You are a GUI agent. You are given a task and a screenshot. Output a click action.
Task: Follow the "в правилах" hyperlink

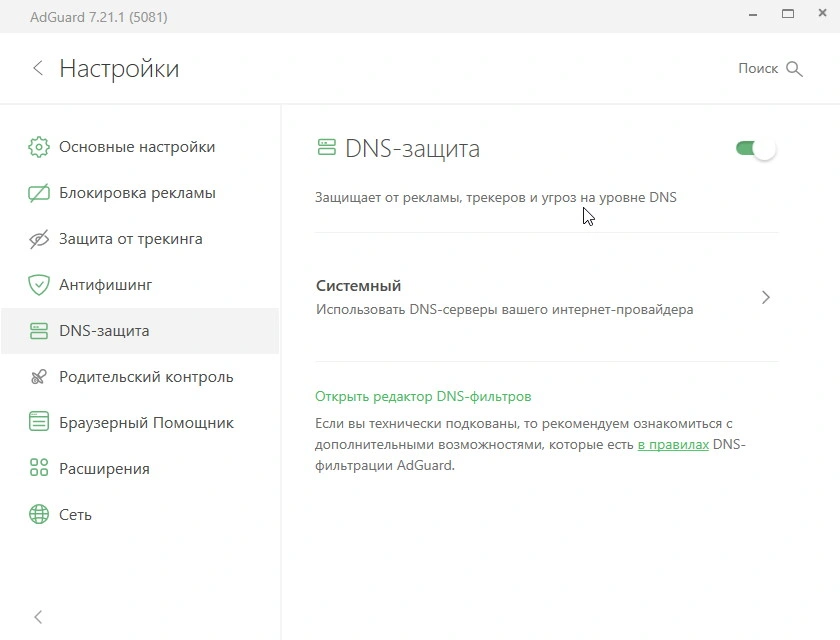coord(673,445)
